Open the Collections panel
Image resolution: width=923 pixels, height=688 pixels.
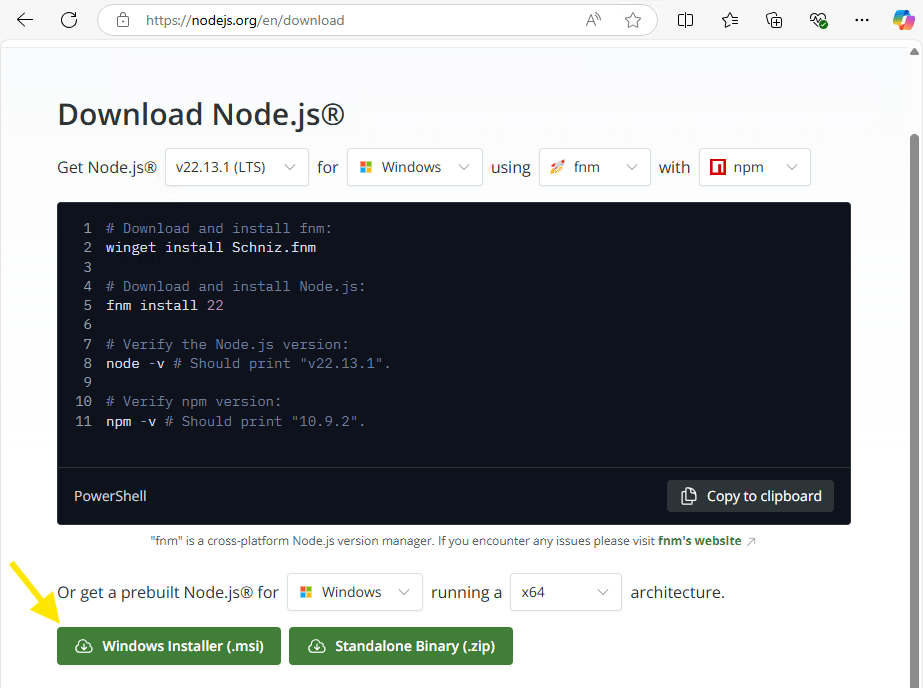click(x=774, y=20)
